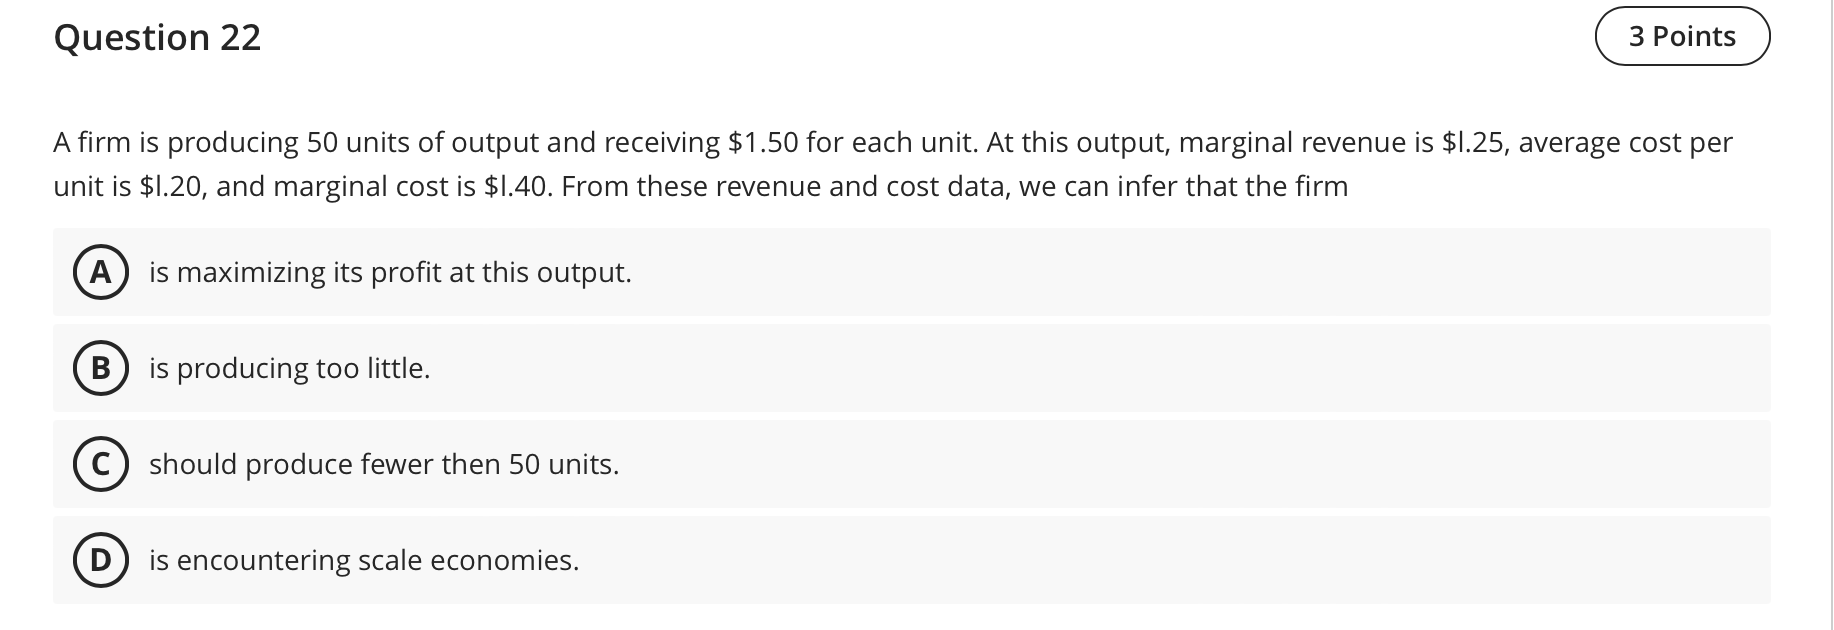Viewport: 1834px width, 630px height.
Task: Choose 'is encountering scale economies'
Action: 363,560
